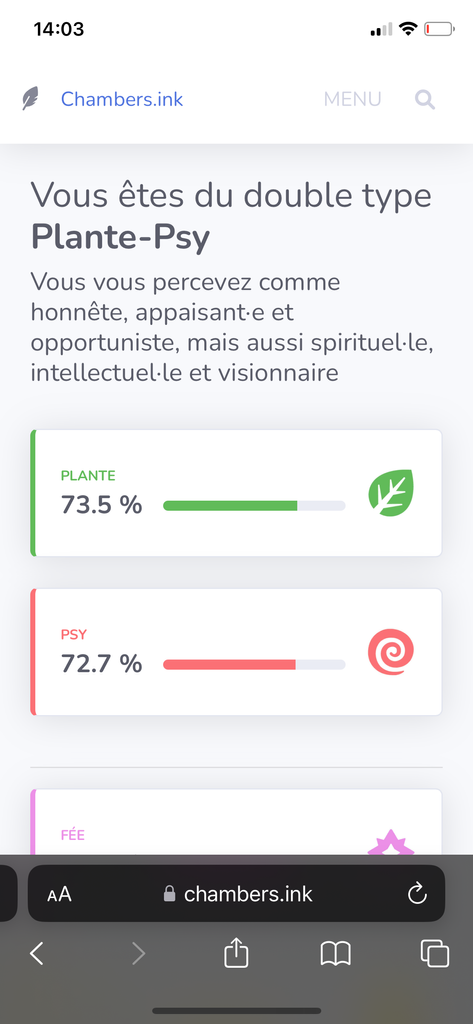Tap the feather logo icon
The image size is (473, 1024).
[30, 99]
